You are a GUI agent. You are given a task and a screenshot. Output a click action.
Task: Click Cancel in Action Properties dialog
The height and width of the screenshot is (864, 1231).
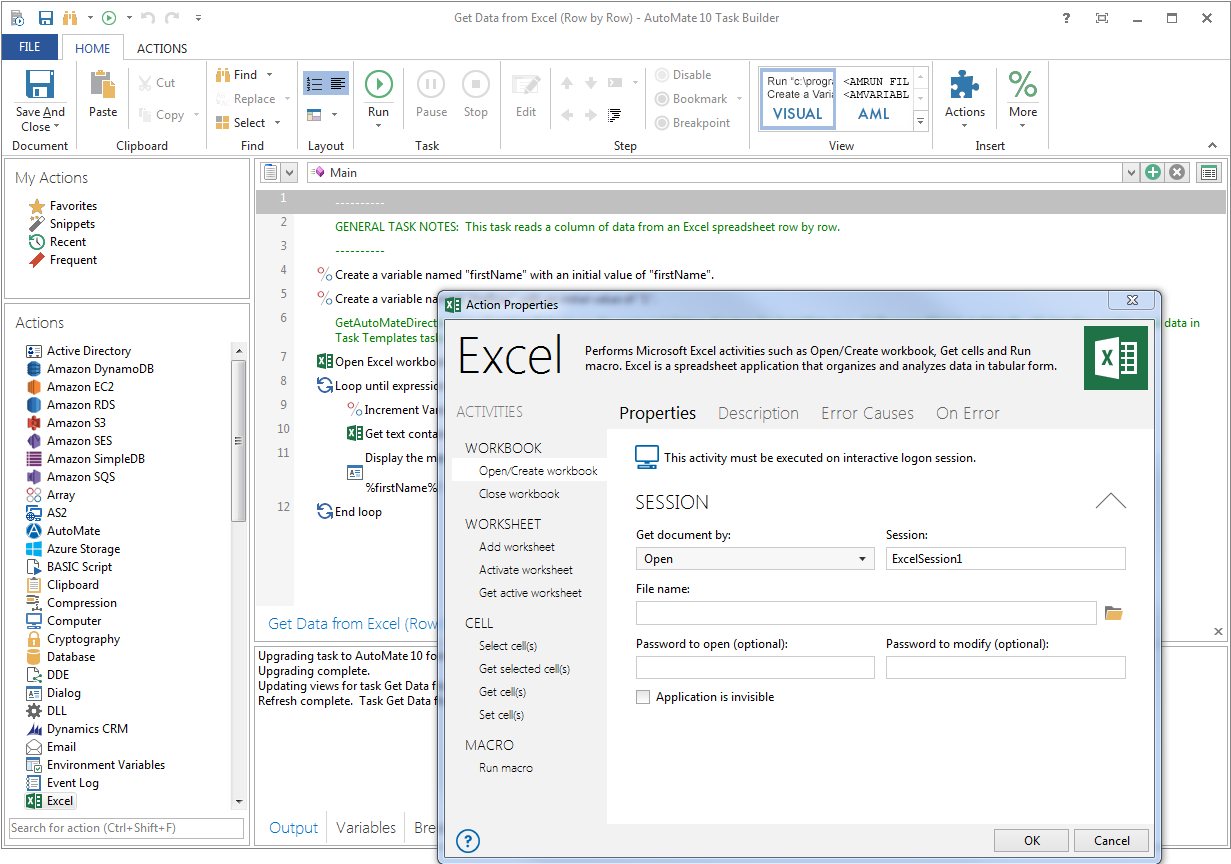[x=1112, y=841]
